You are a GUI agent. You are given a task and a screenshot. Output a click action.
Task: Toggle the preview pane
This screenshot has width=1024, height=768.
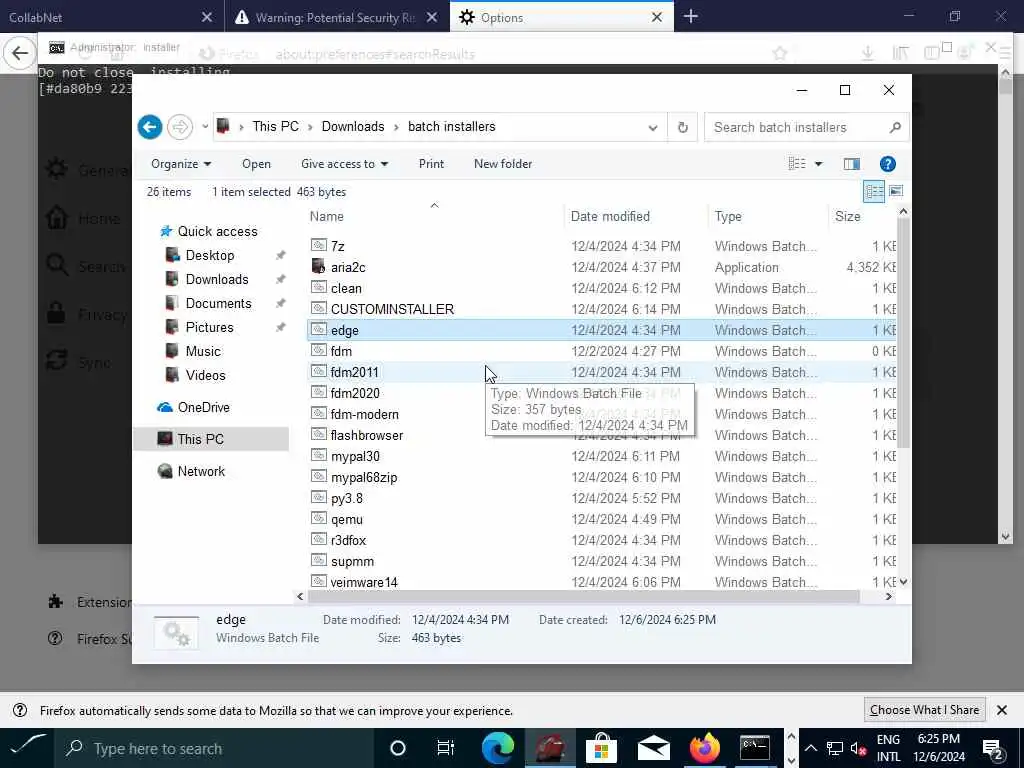pos(852,164)
